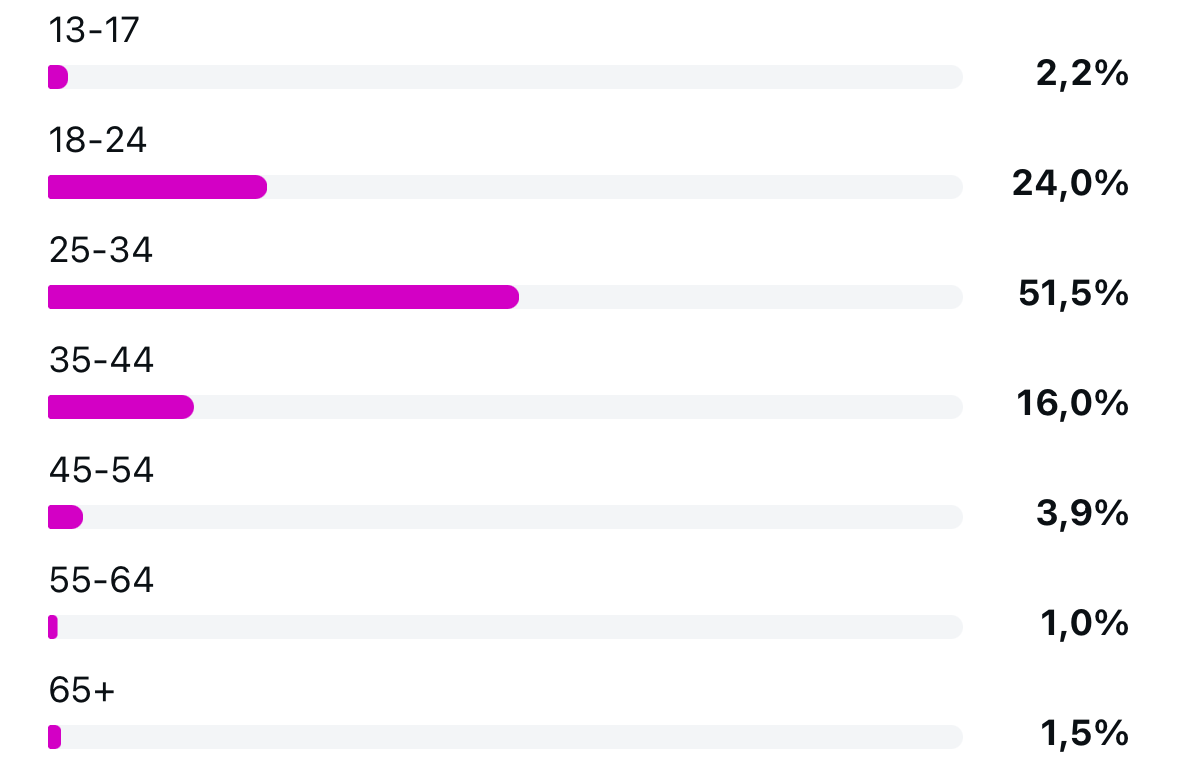The height and width of the screenshot is (783, 1179).
Task: Click the 25-34 magenta bar fill
Action: point(283,297)
